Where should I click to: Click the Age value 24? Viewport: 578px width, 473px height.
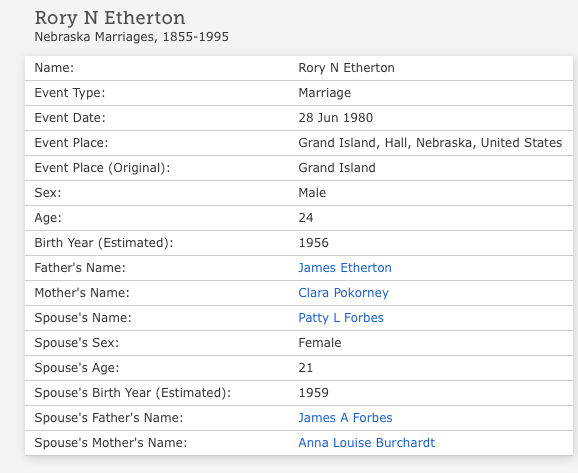pyautogui.click(x=306, y=218)
